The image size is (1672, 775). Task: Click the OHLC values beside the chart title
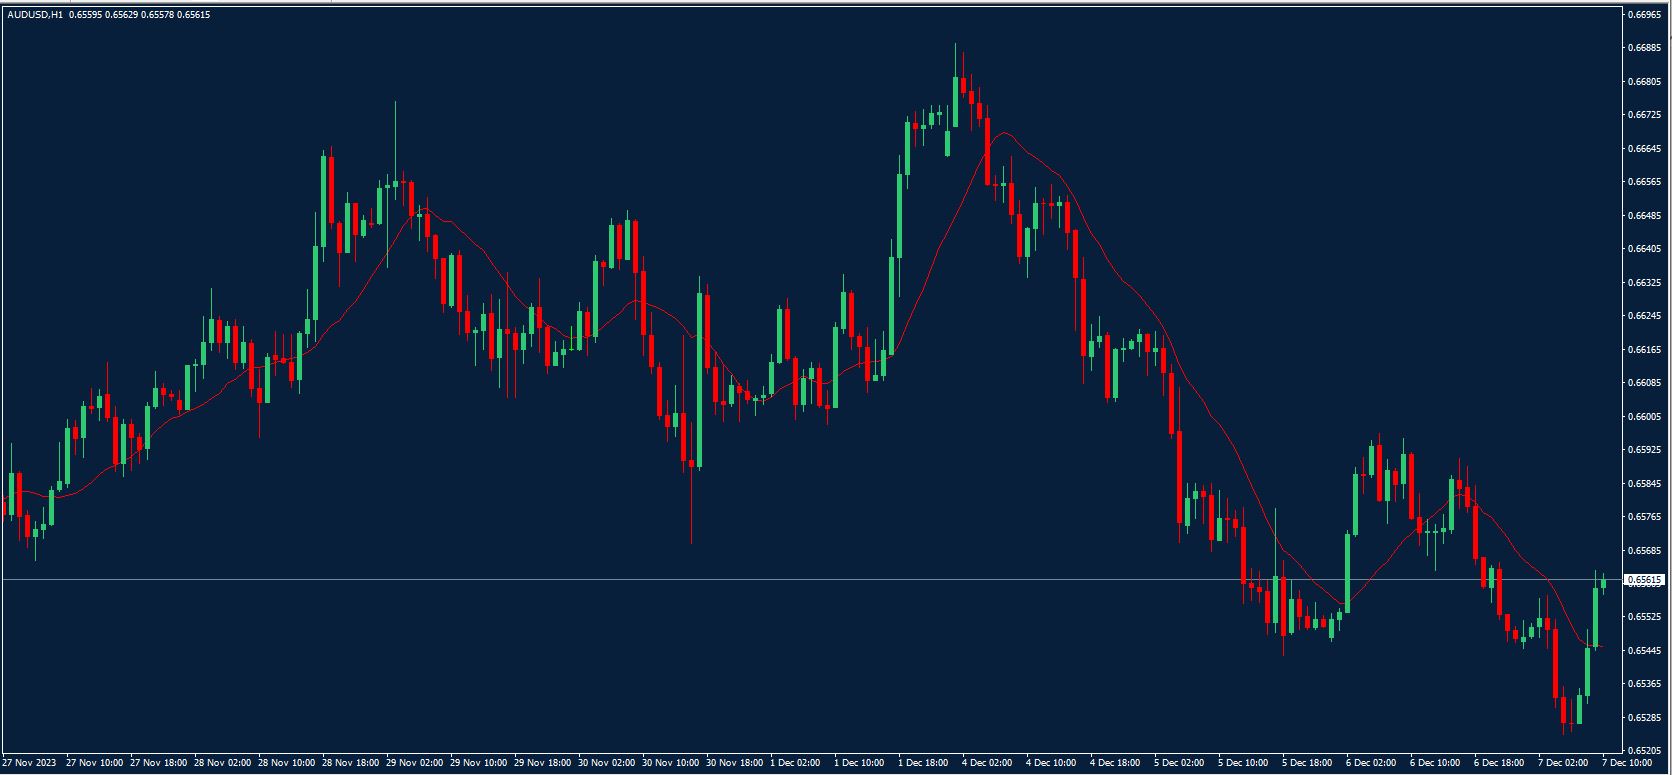click(x=140, y=14)
